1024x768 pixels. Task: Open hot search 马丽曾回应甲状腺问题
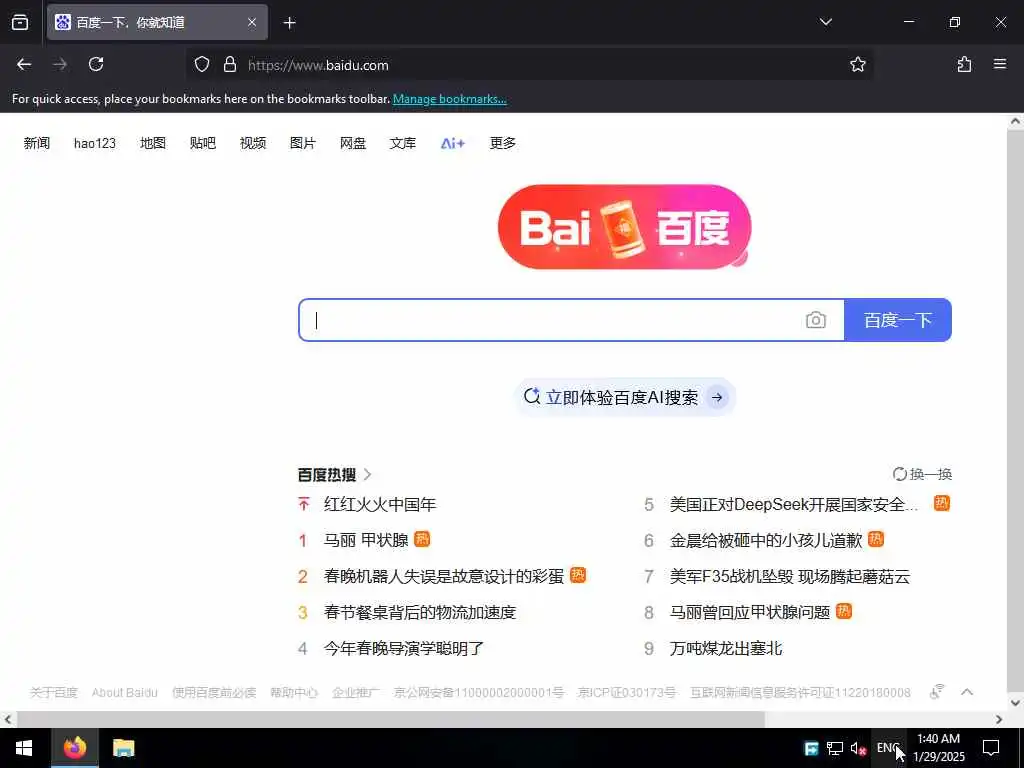[750, 612]
